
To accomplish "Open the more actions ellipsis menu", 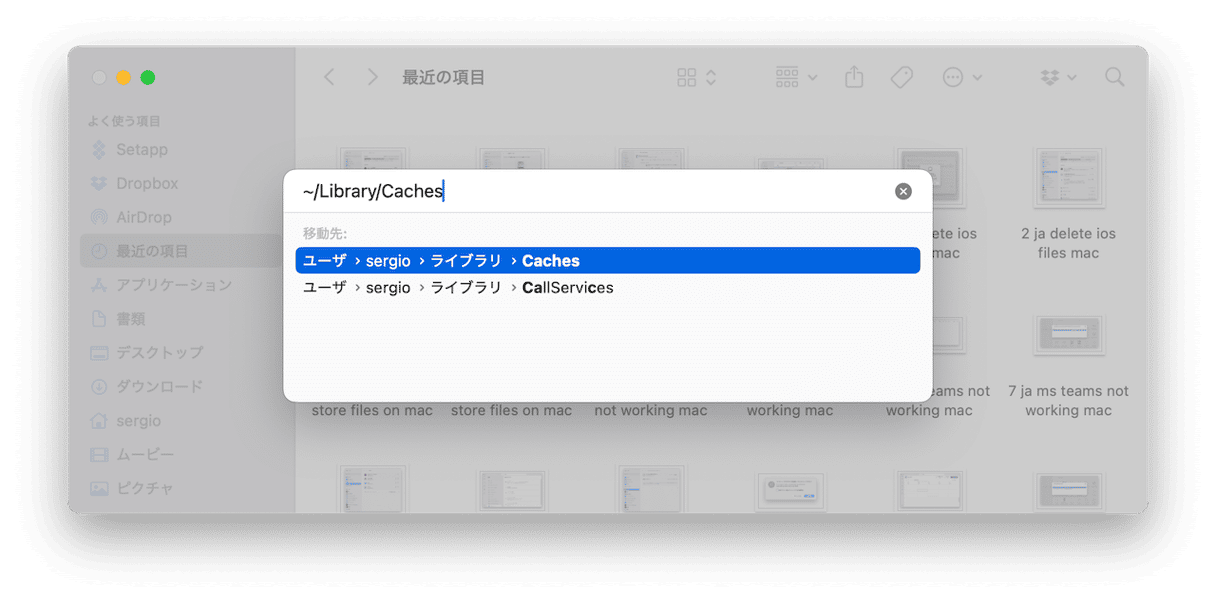I will 962,77.
